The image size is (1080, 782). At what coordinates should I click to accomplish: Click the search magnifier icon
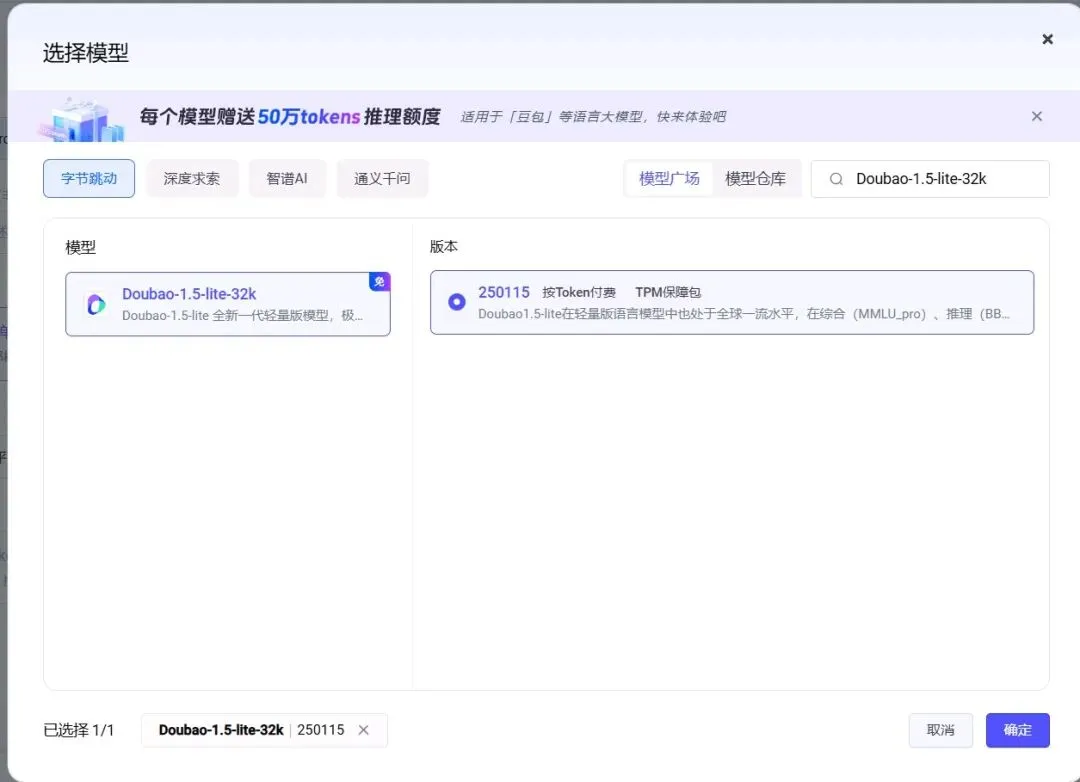[x=836, y=179]
